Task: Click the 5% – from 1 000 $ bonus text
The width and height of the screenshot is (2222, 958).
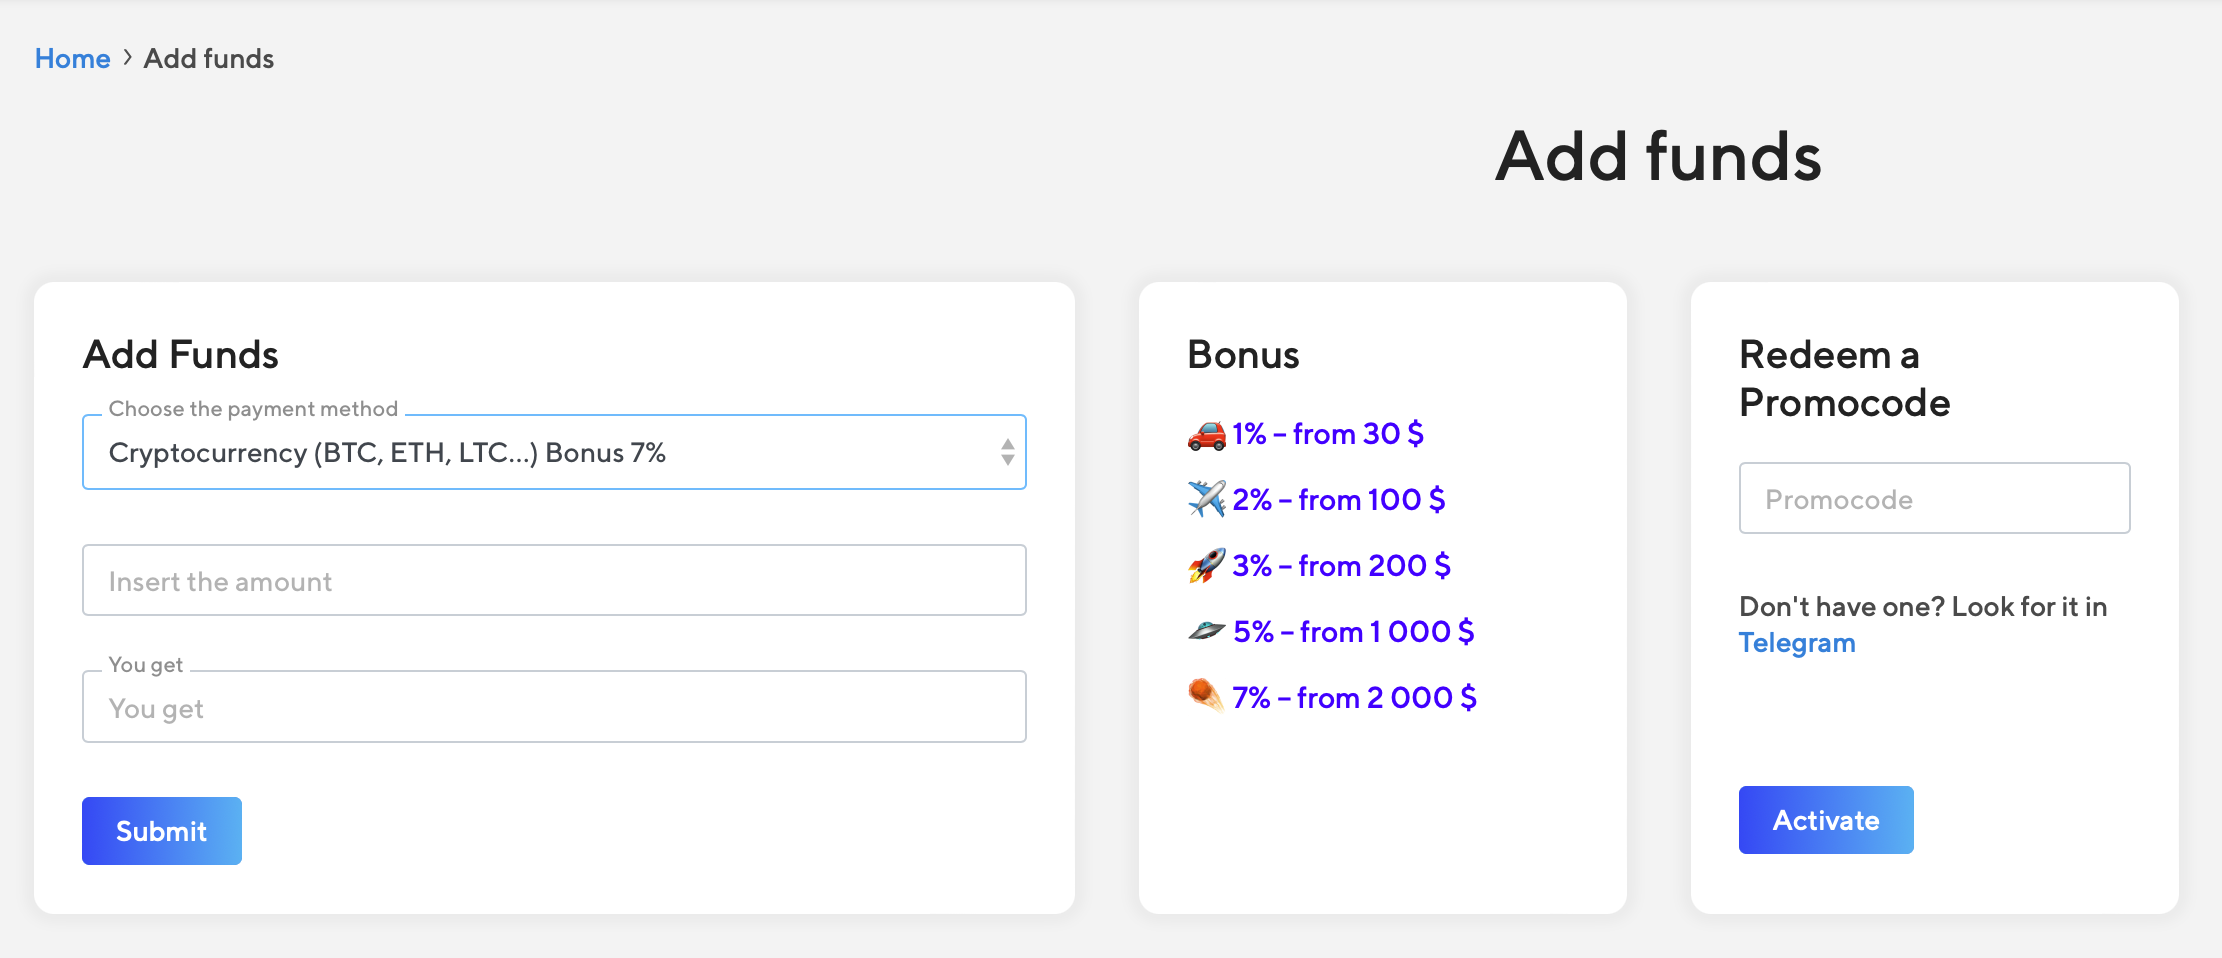Action: pos(1353,632)
